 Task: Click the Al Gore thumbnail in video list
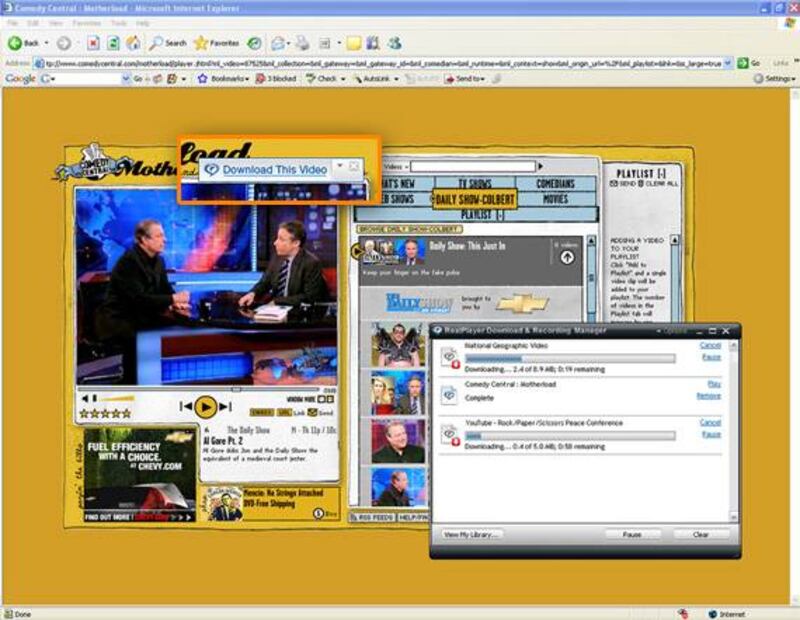click(x=398, y=441)
